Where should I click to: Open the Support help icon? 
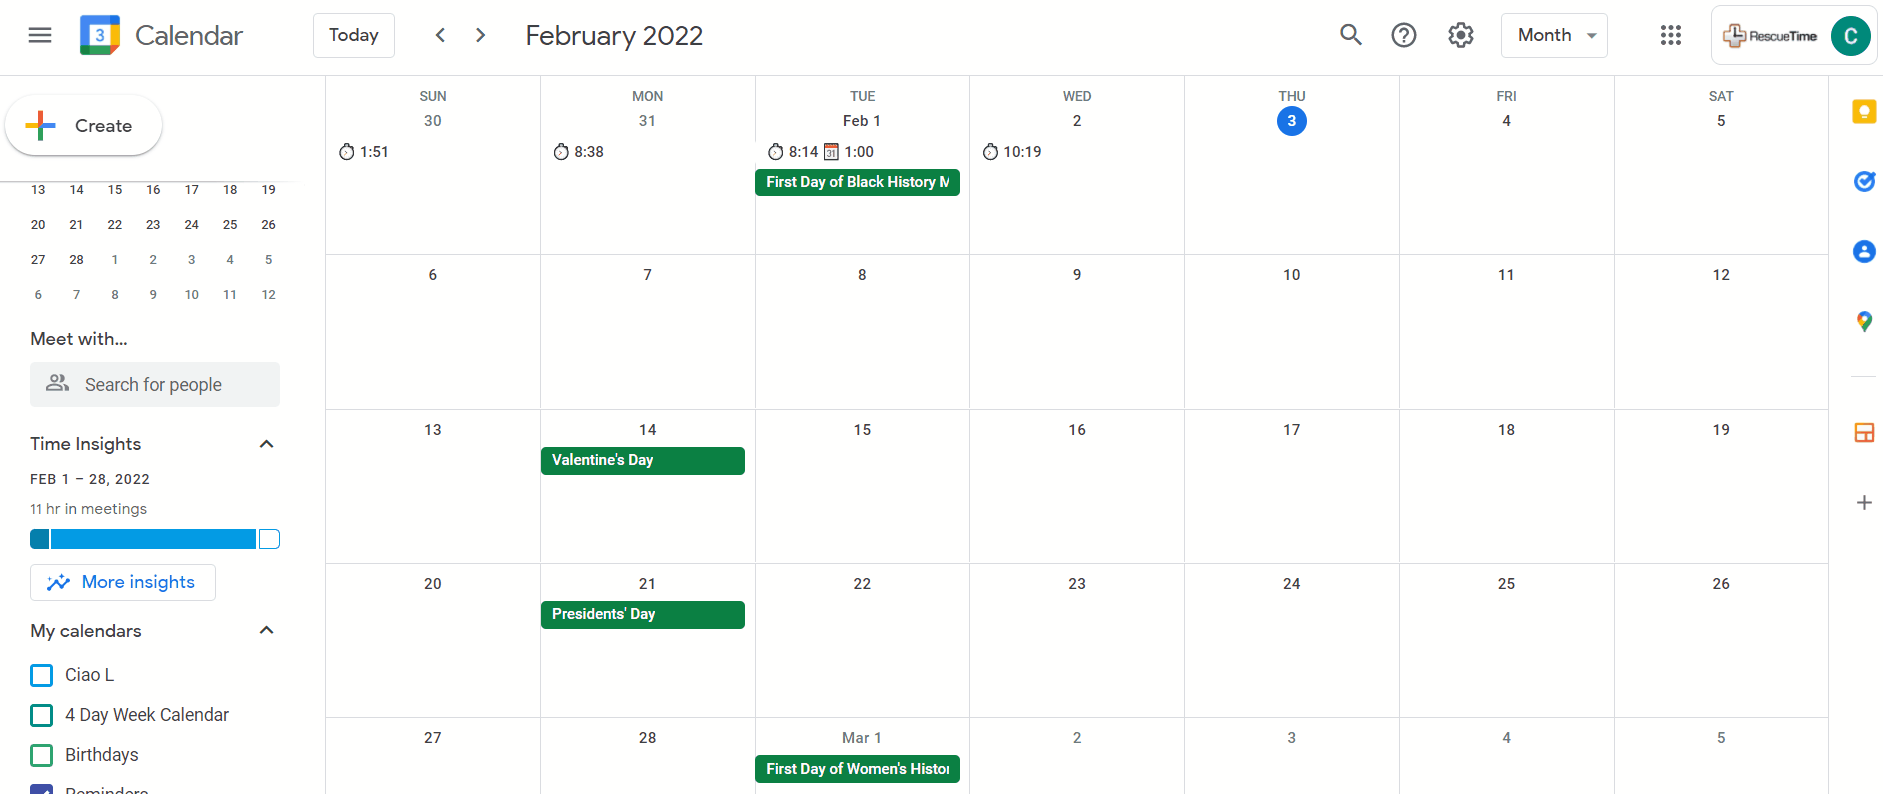click(1404, 35)
